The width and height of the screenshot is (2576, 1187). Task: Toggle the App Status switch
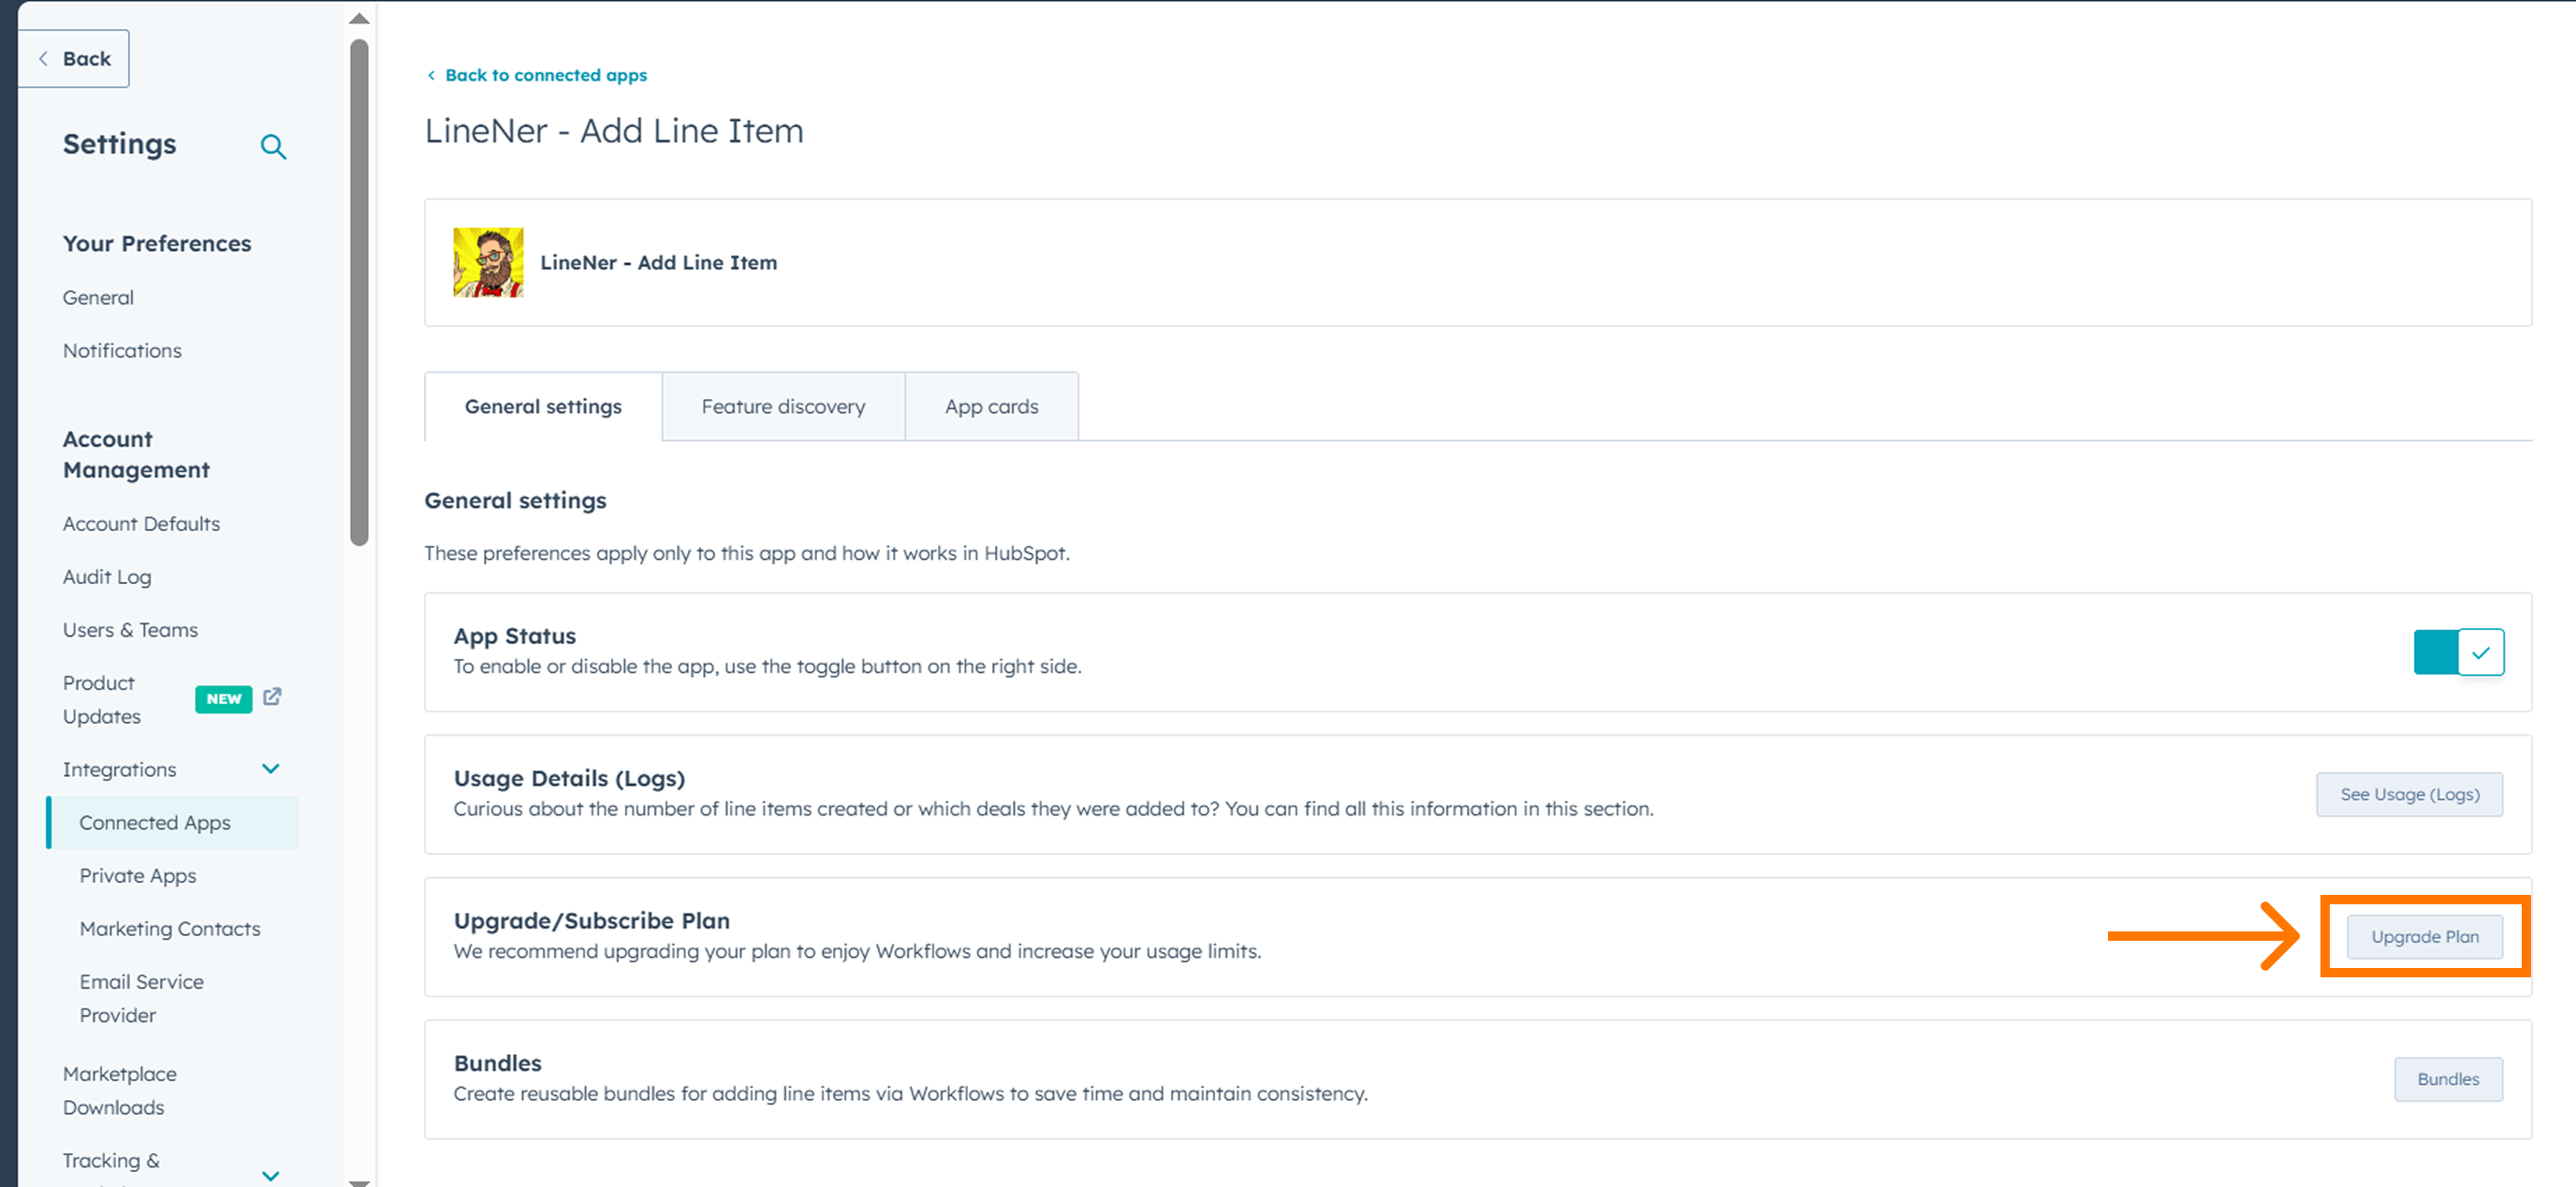pyautogui.click(x=2458, y=652)
